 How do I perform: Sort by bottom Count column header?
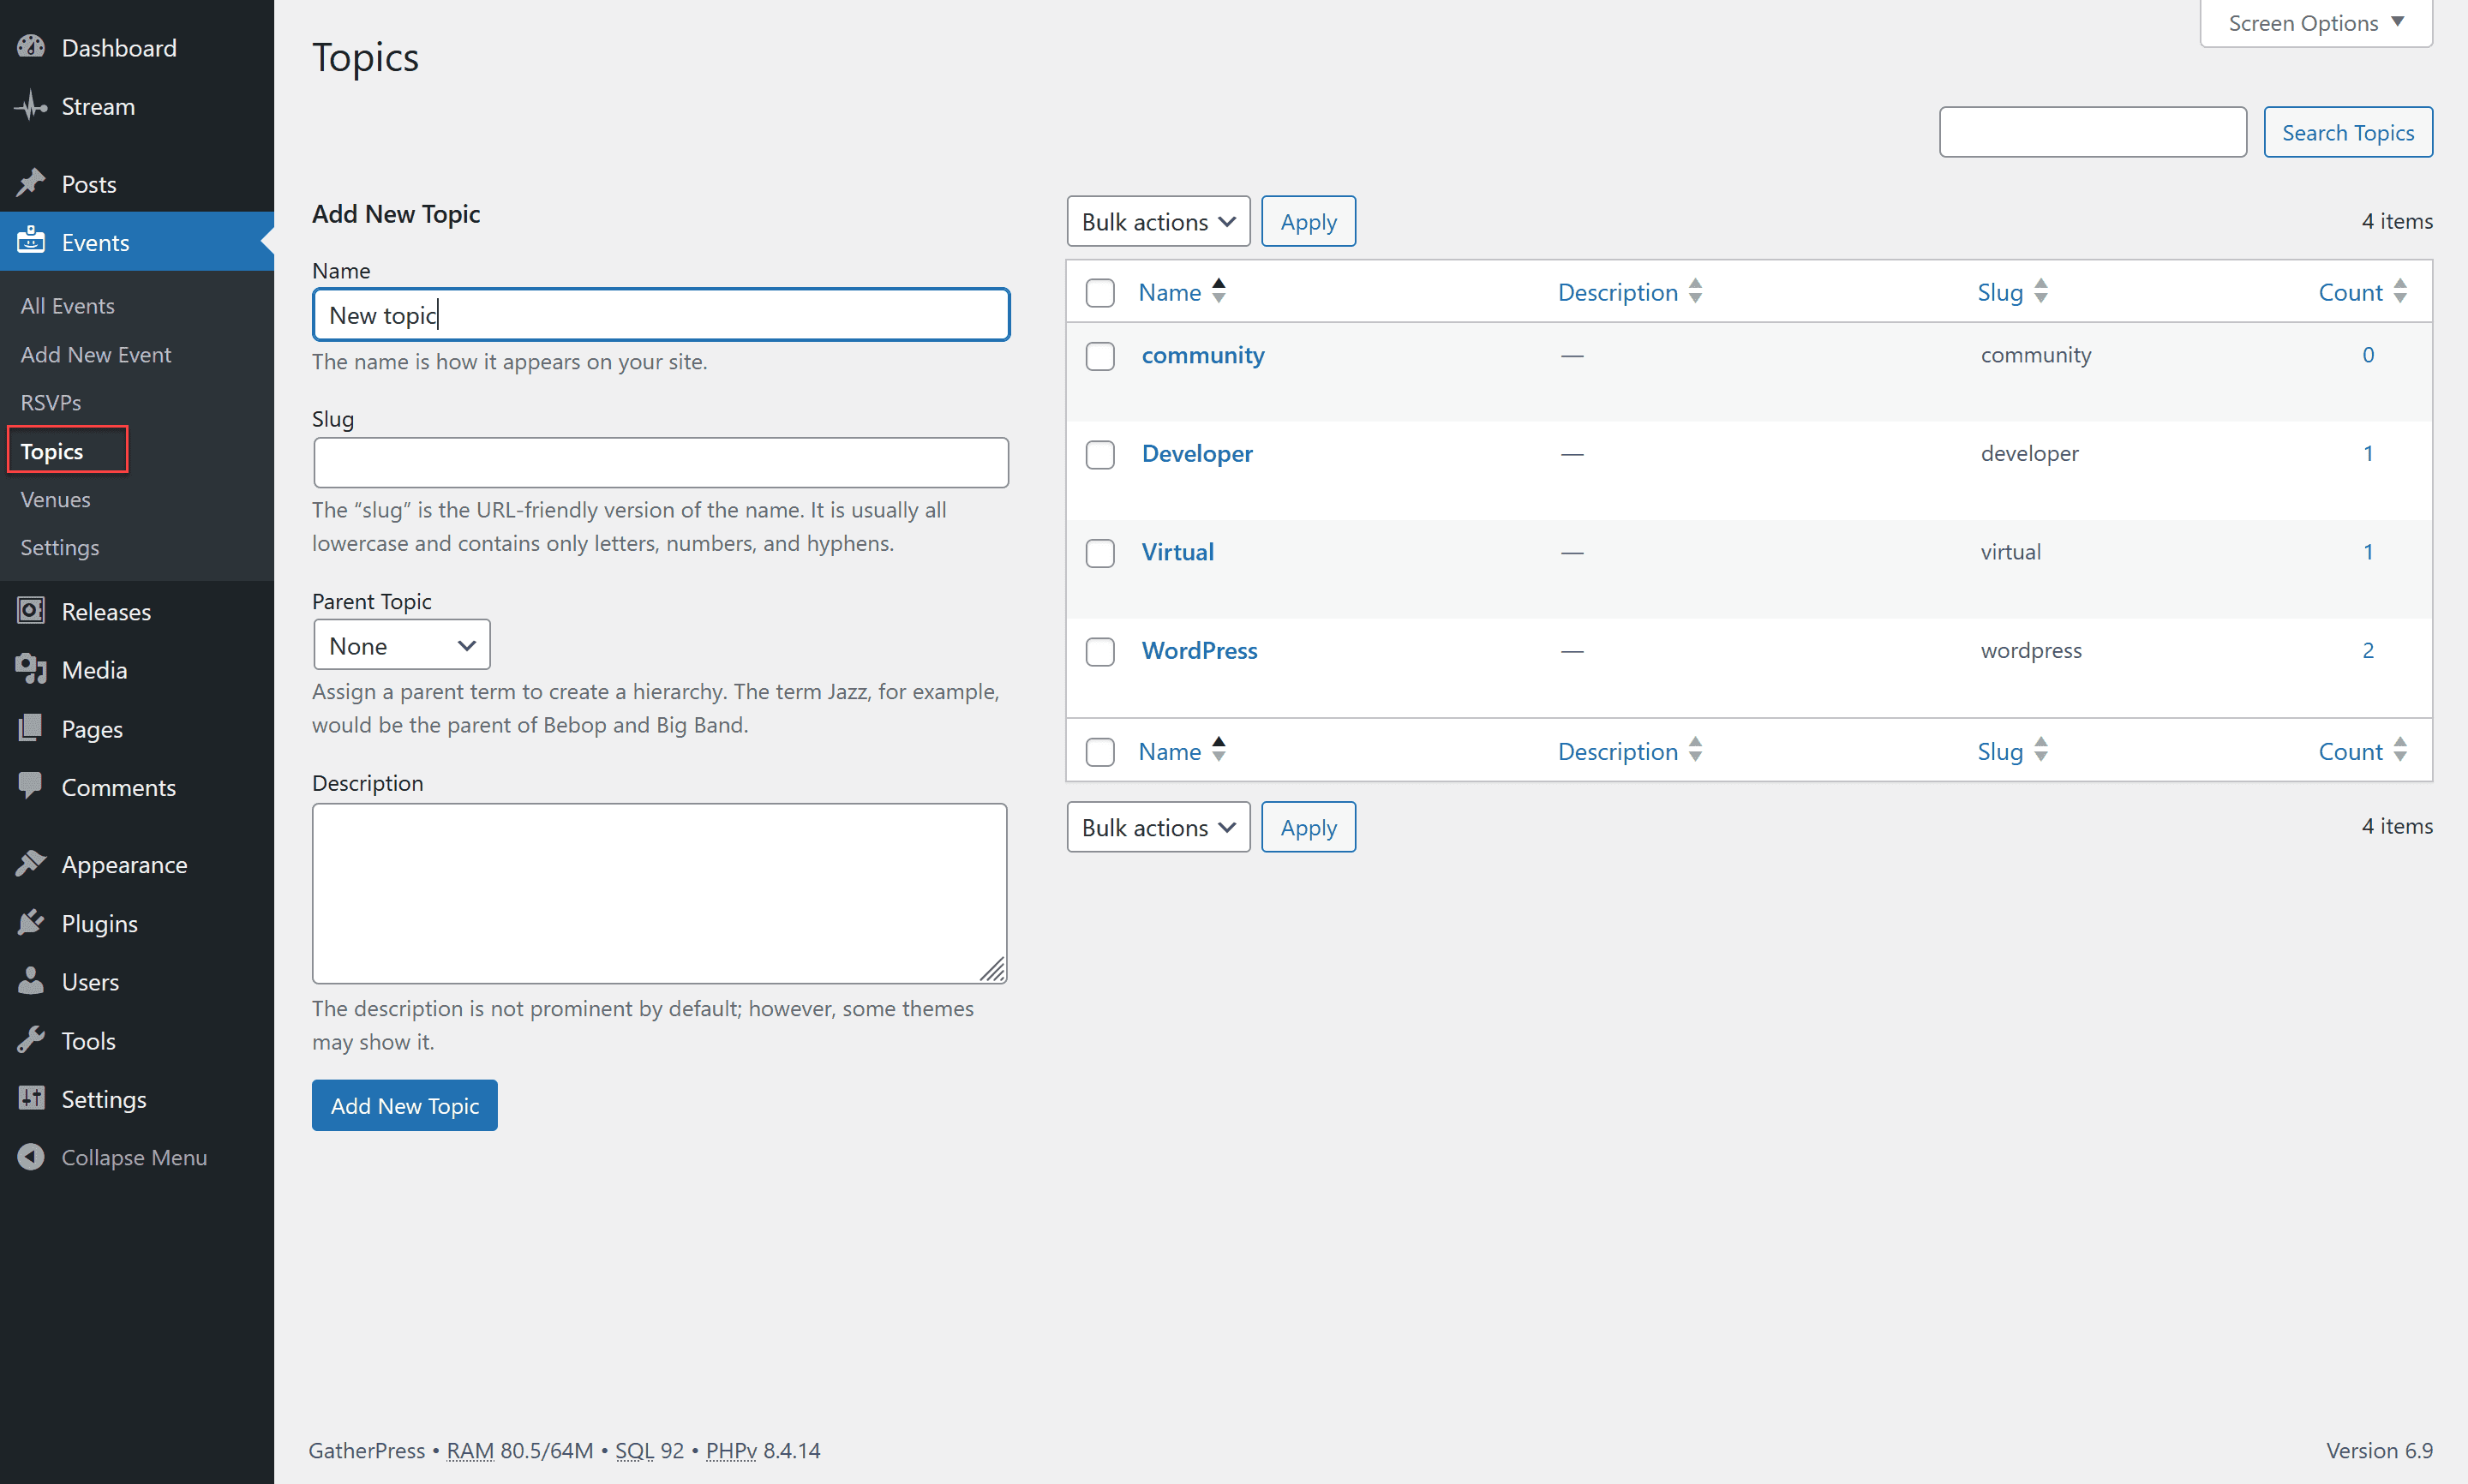[x=2350, y=751]
